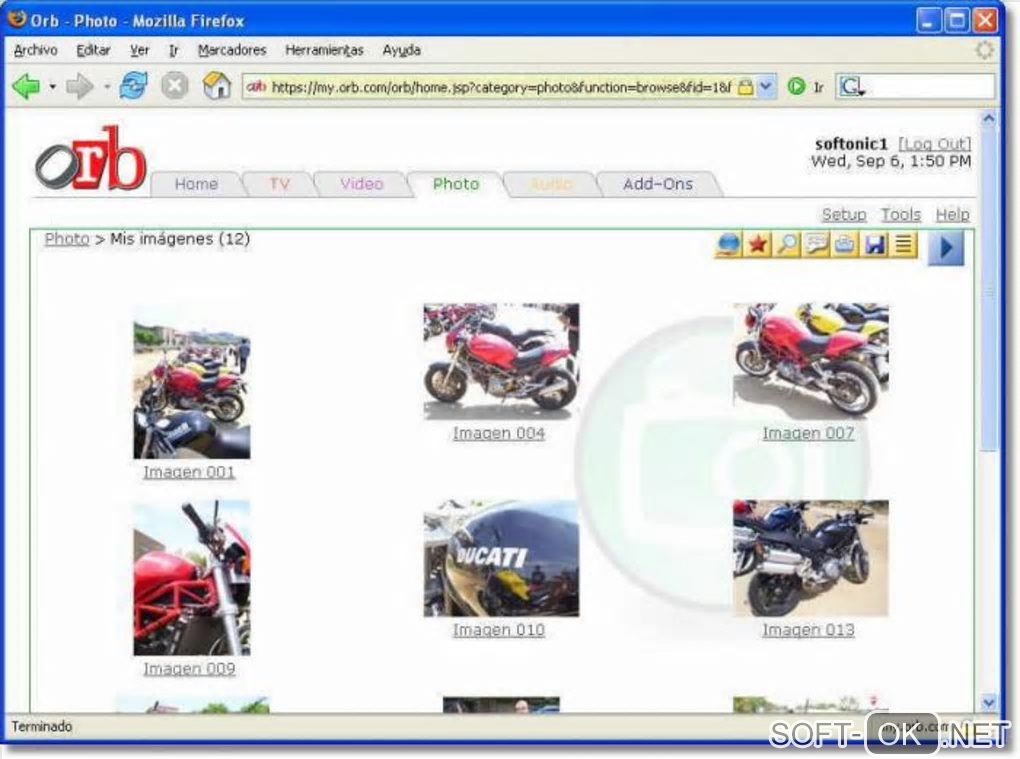This screenshot has height=759, width=1020.
Task: Open the Imagen 009 link
Action: click(189, 669)
